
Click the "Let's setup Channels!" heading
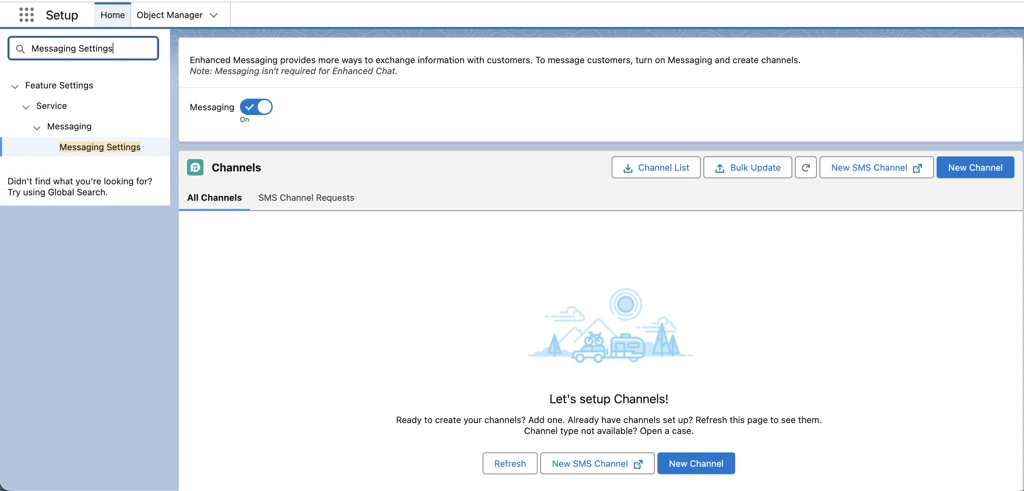click(609, 399)
